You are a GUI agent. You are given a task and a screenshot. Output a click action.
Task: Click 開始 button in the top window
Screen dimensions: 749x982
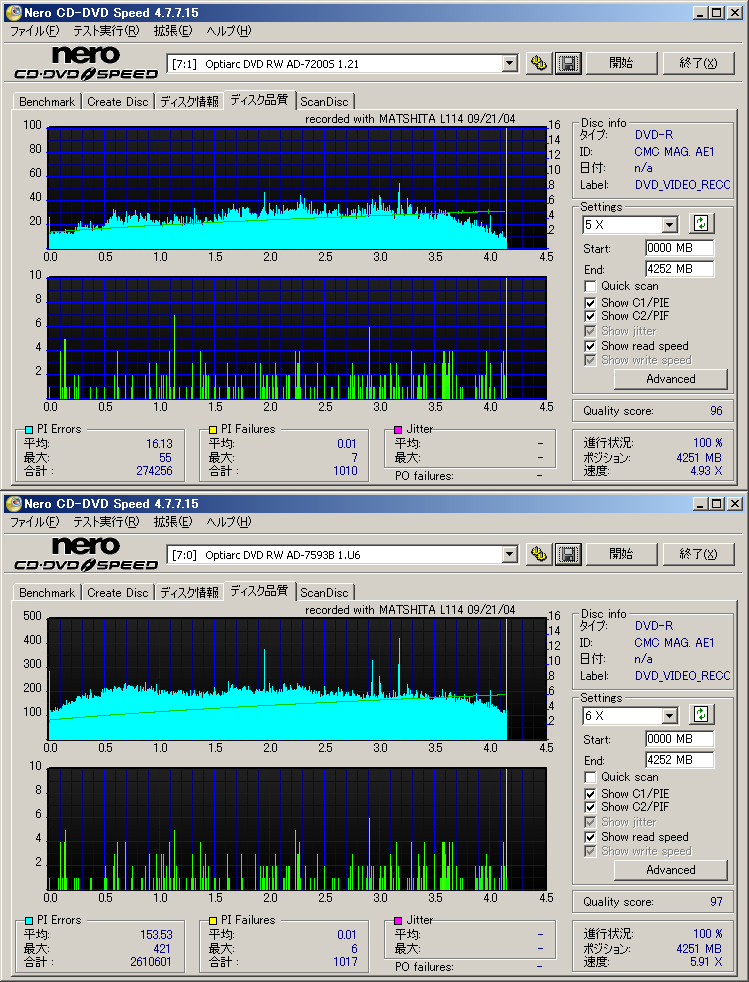[621, 63]
